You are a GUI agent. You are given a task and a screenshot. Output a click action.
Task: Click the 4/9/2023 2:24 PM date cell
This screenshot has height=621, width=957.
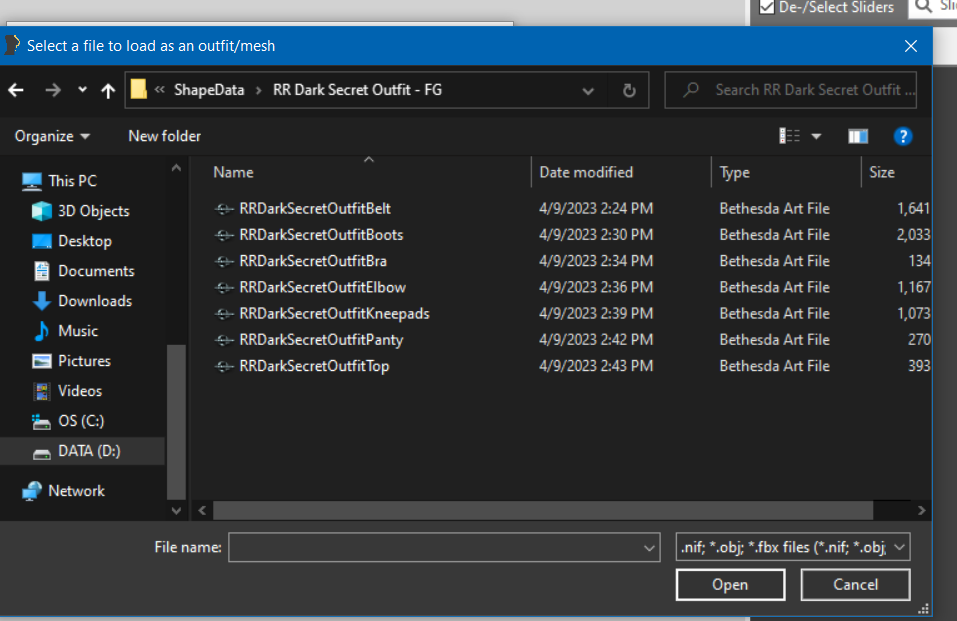596,209
